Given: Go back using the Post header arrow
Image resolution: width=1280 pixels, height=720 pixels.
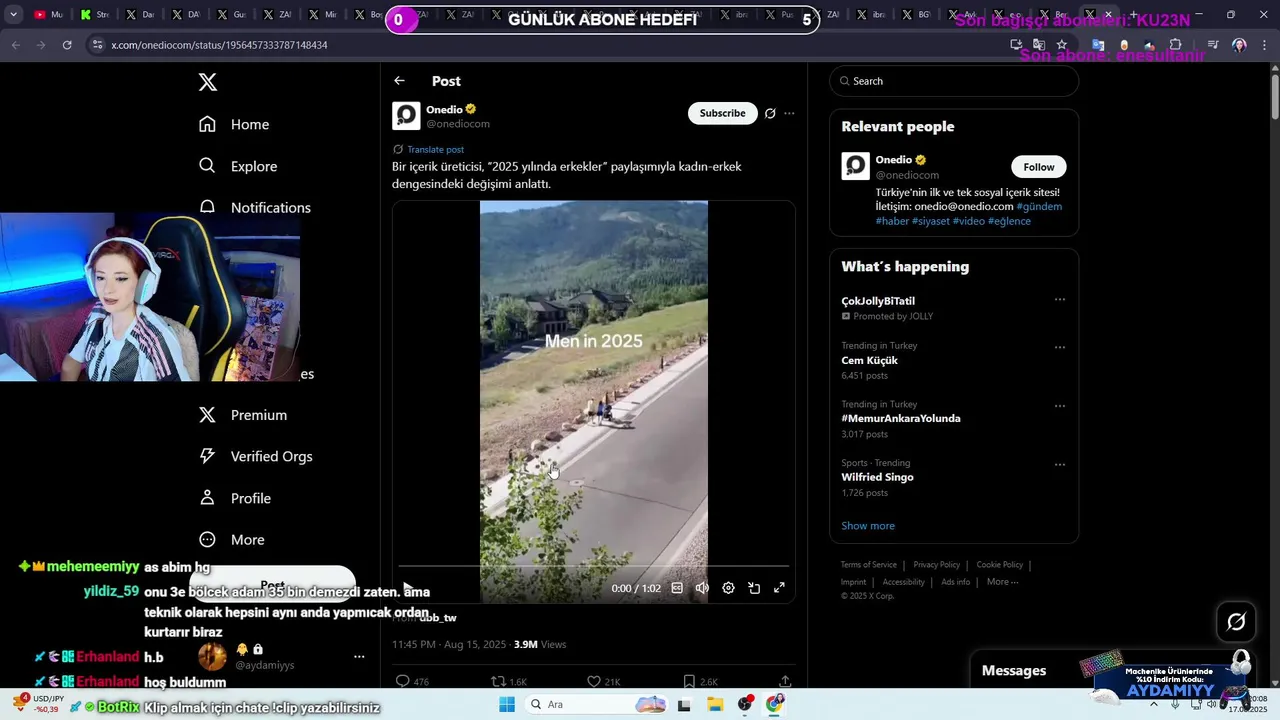Looking at the screenshot, I should (x=399, y=81).
